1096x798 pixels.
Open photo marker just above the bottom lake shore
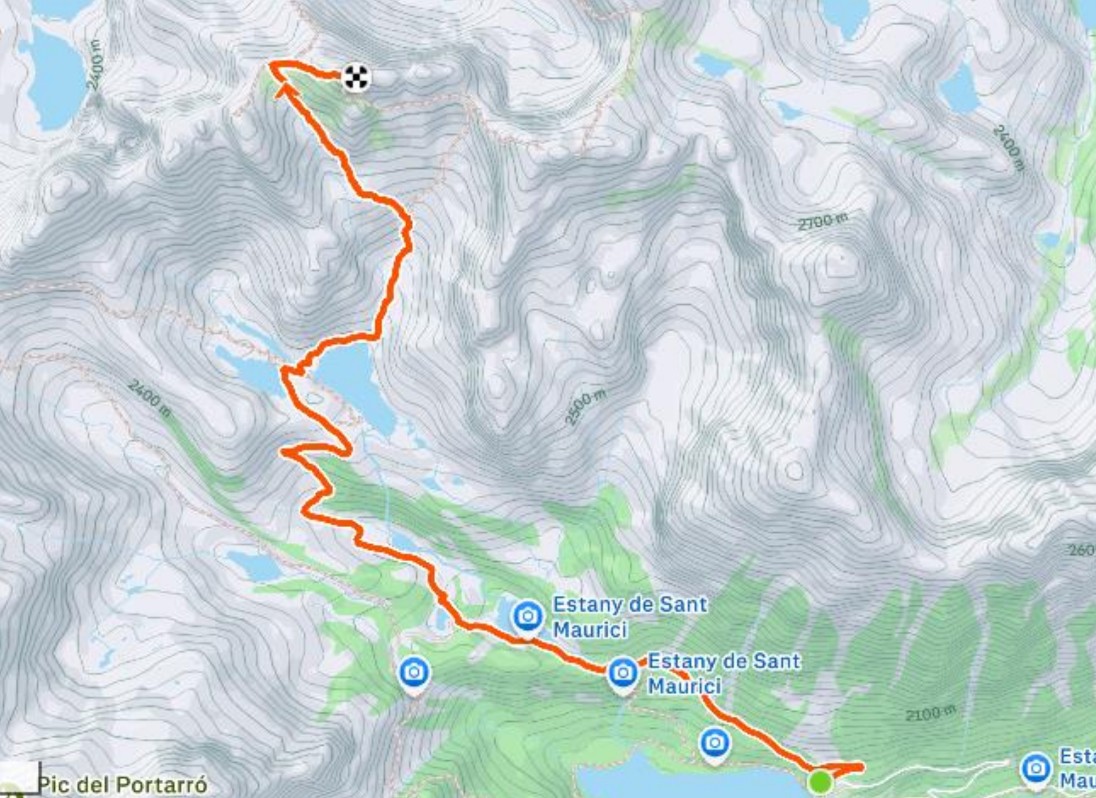[714, 743]
